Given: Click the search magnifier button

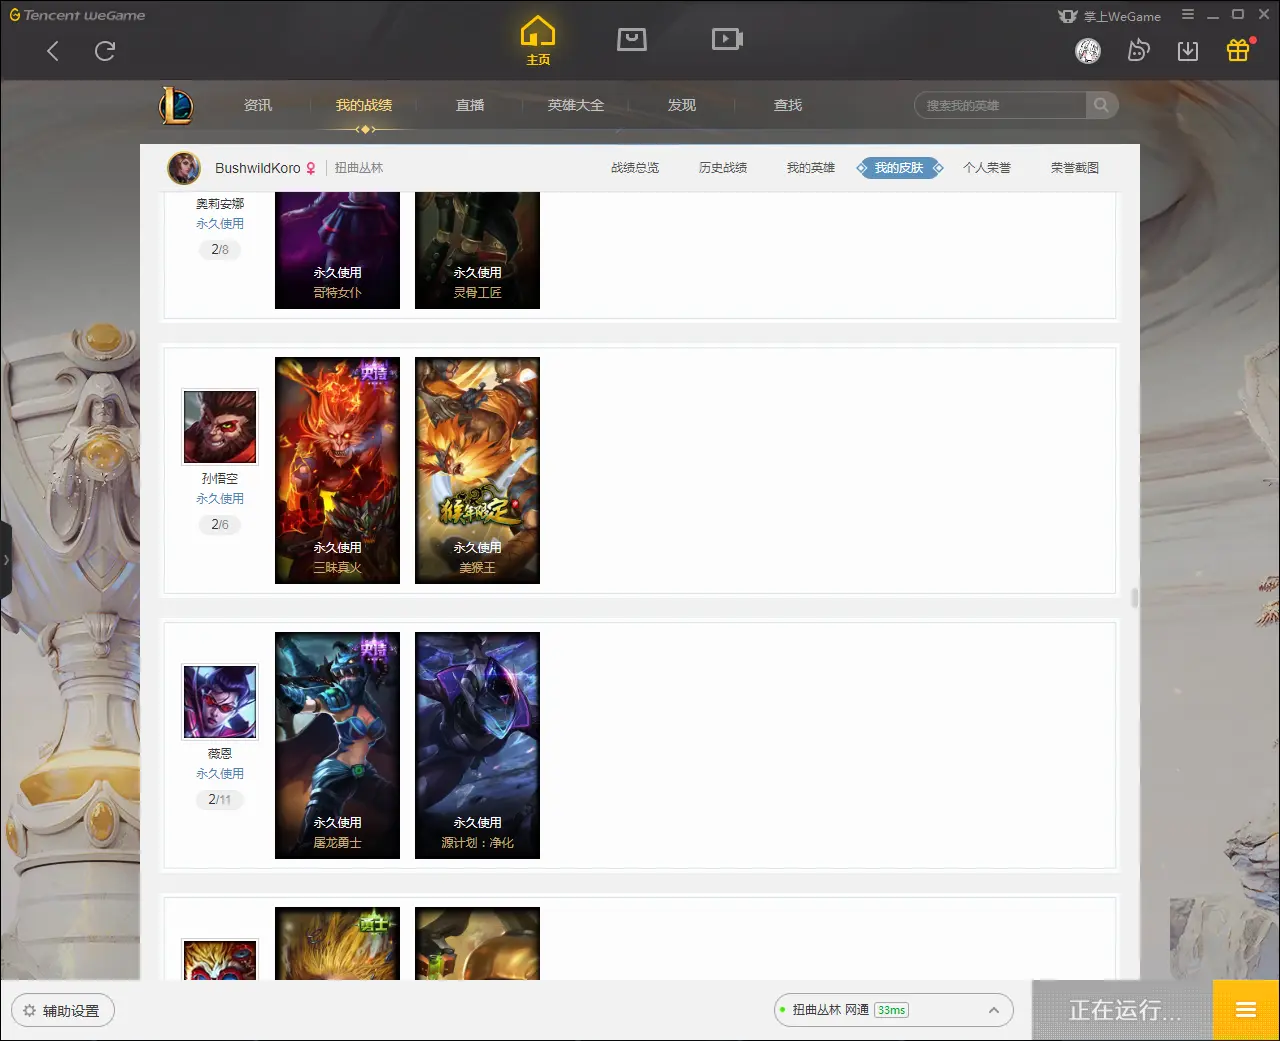Looking at the screenshot, I should [1101, 105].
